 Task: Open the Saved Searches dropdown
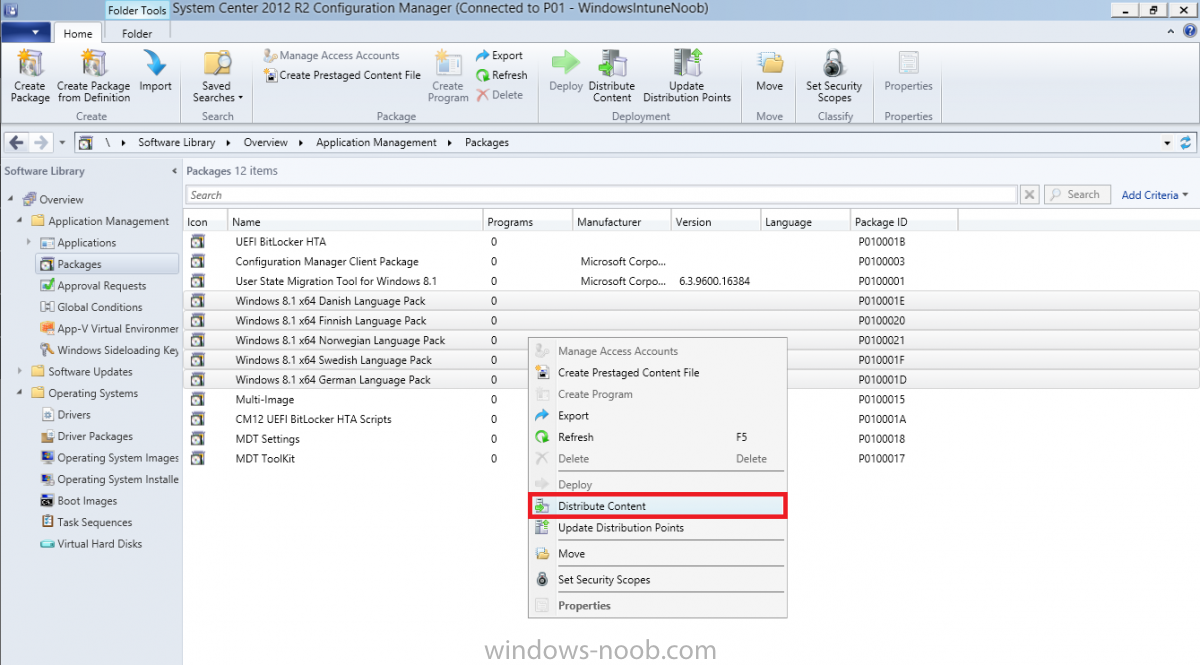click(x=217, y=76)
